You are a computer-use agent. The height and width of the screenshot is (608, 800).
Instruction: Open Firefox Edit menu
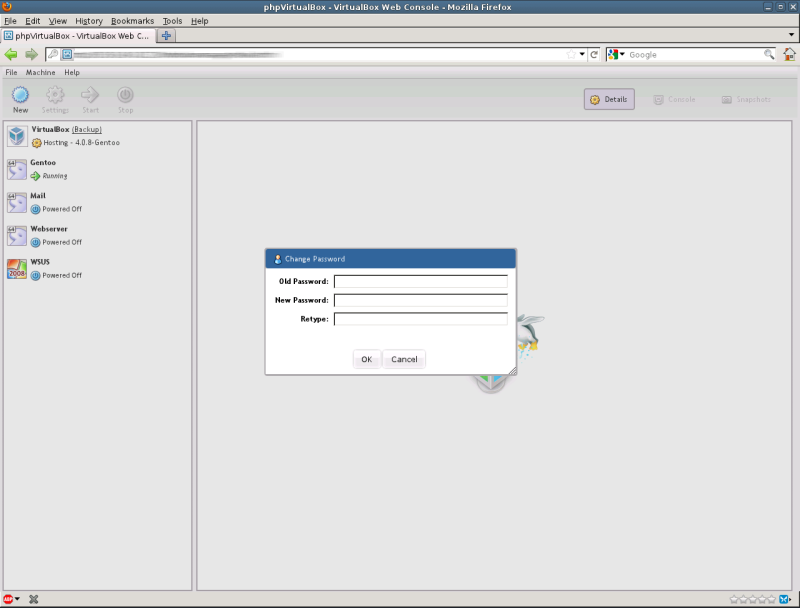33,21
